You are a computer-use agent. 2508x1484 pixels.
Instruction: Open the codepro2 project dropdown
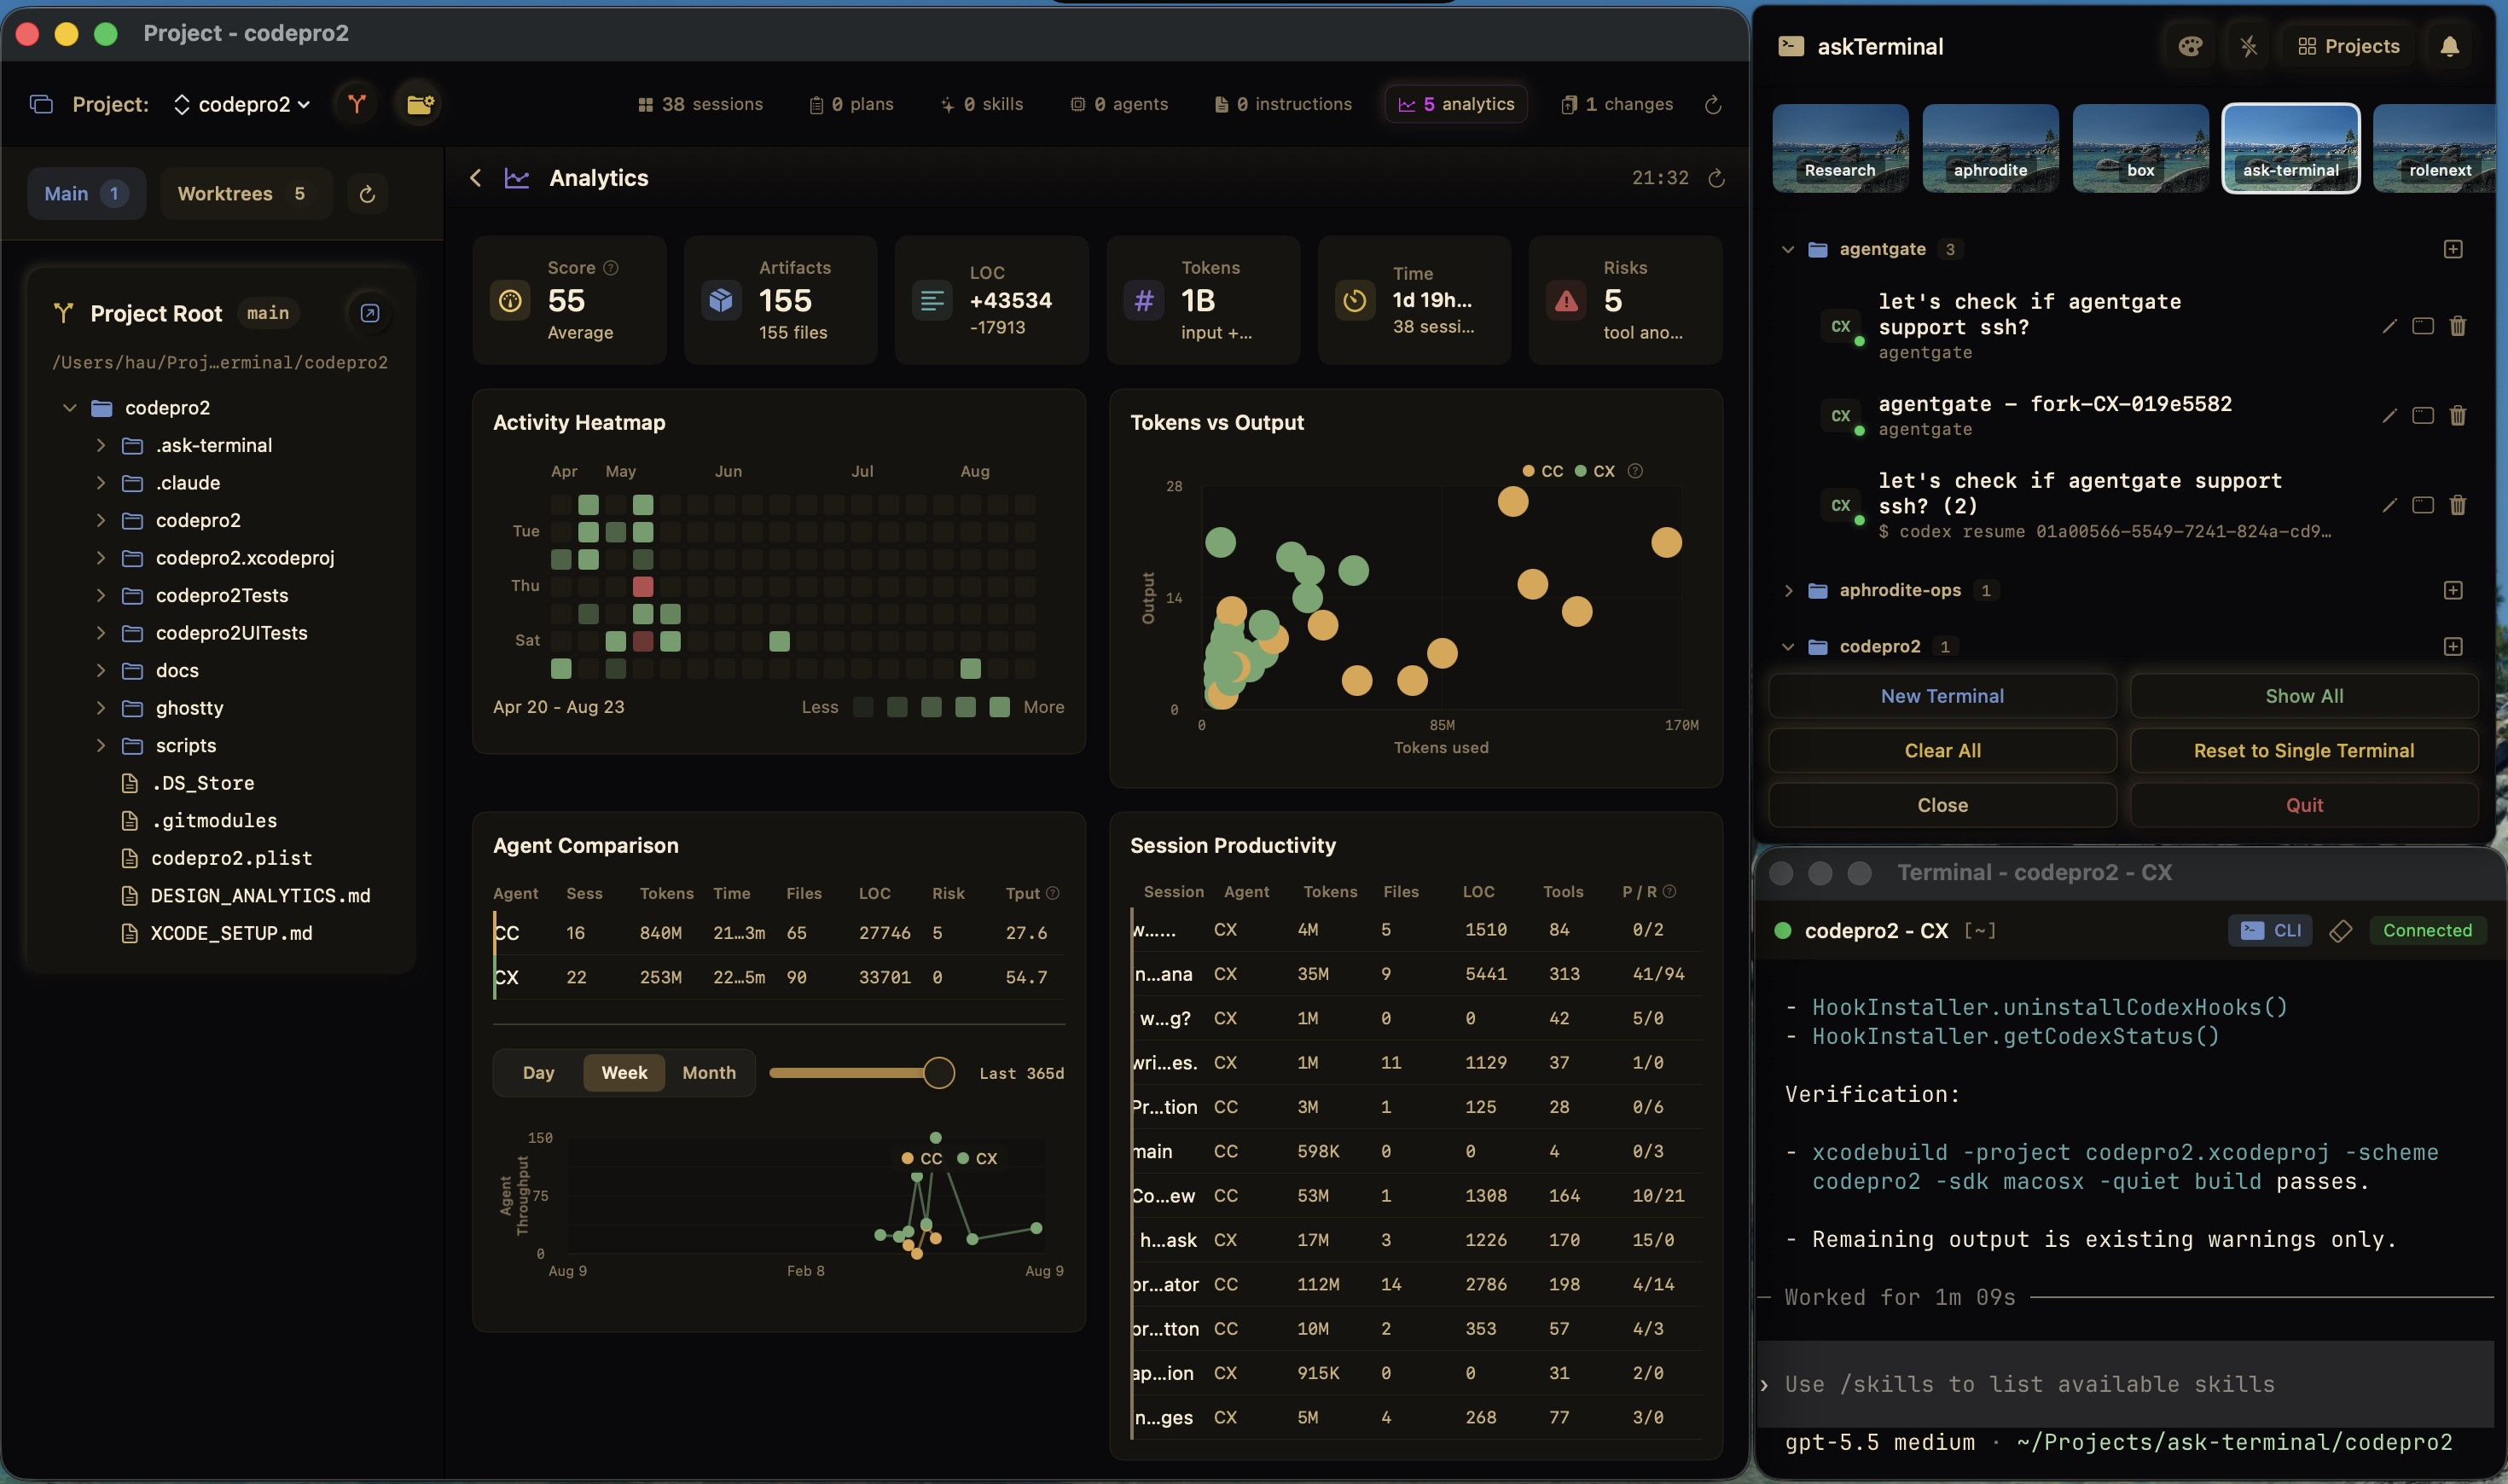pos(242,104)
